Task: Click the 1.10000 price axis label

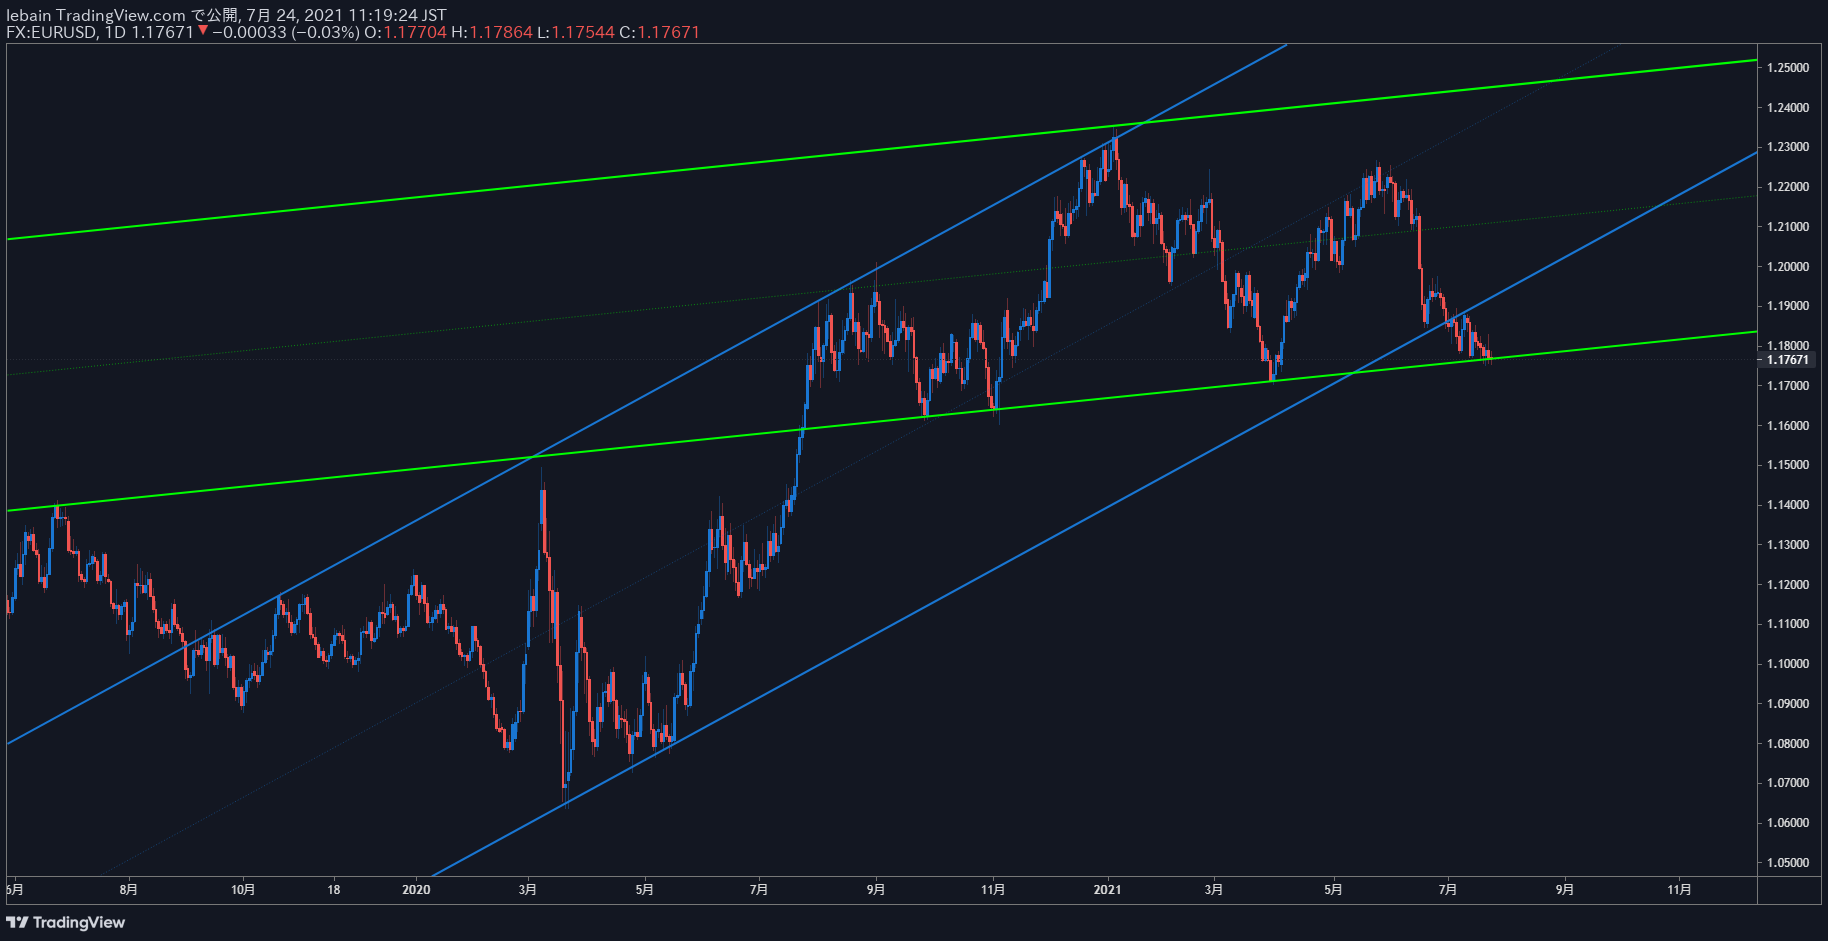Action: [1788, 664]
